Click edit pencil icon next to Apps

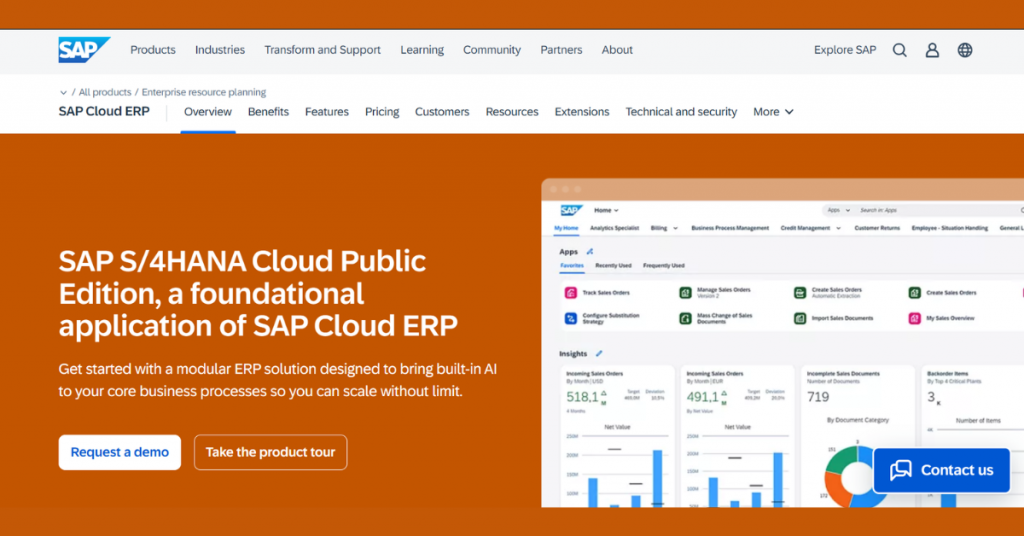[590, 251]
